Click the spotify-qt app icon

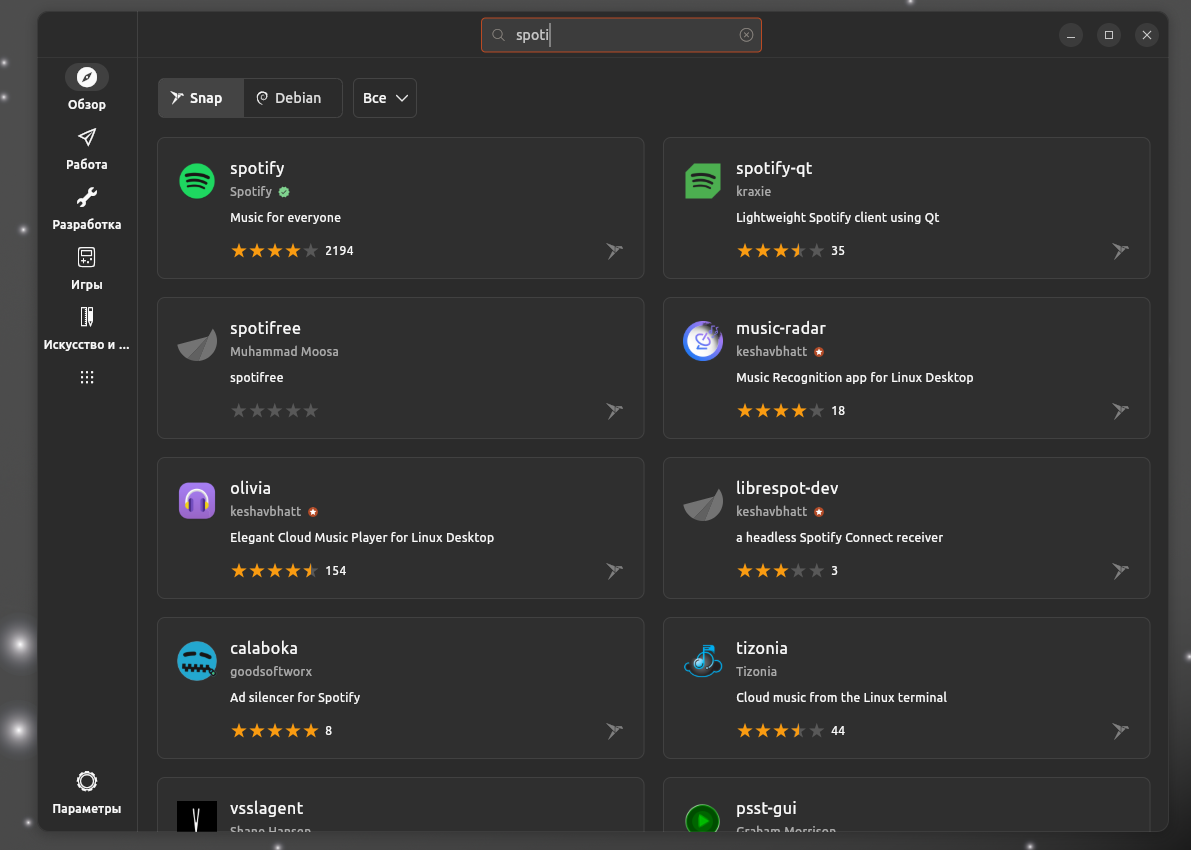(x=703, y=181)
